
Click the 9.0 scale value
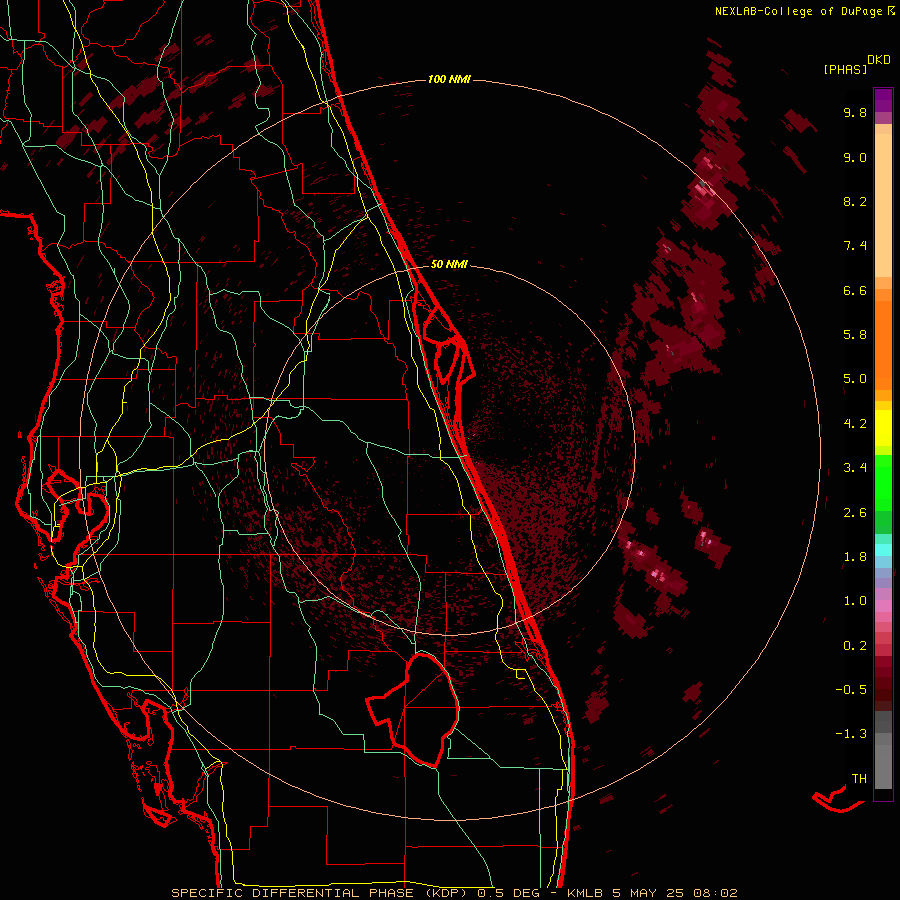coord(855,158)
